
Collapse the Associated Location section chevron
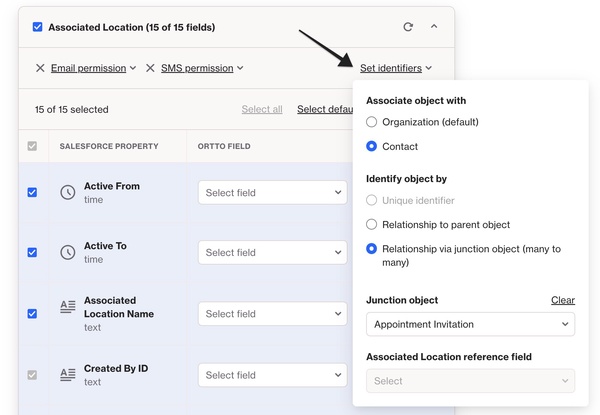click(434, 27)
